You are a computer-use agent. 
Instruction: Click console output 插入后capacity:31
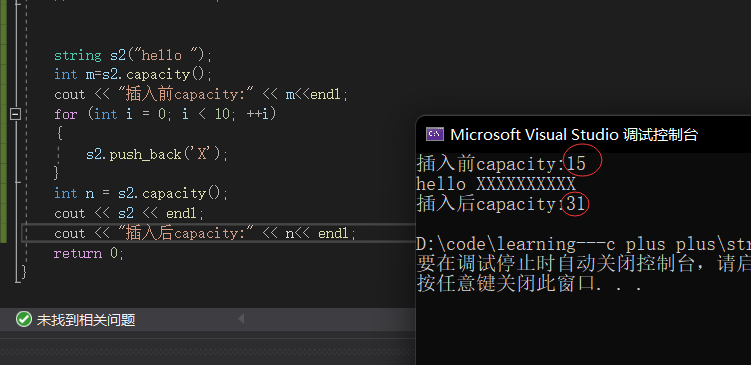coord(501,204)
